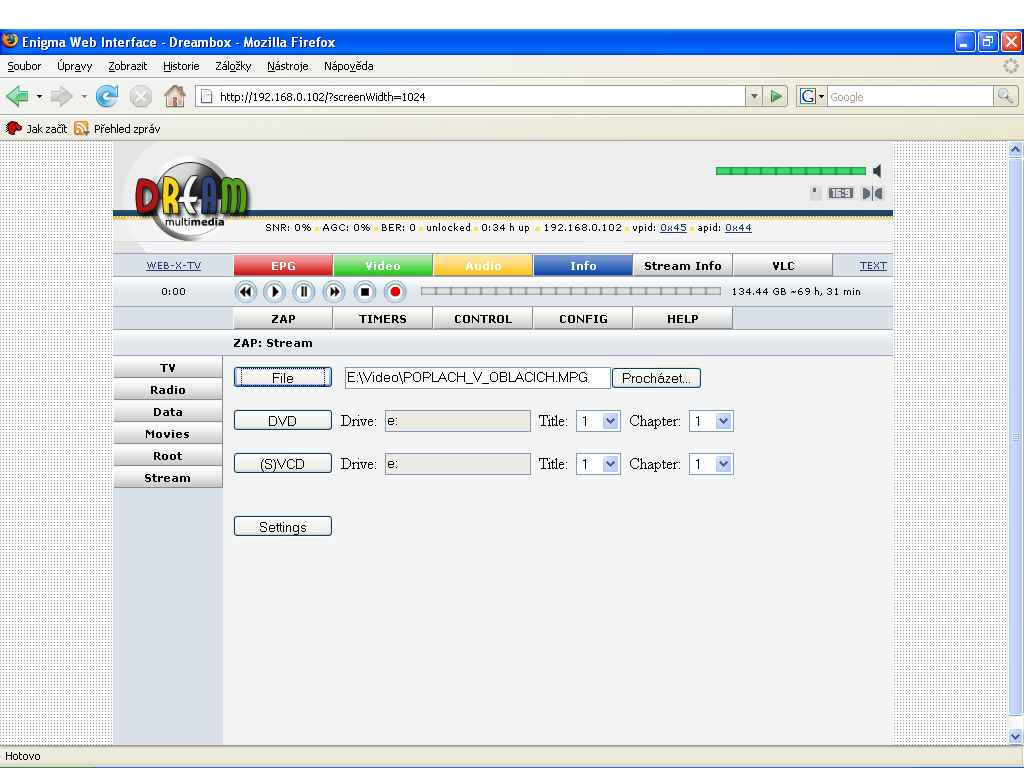Open the Firefox home page icon

pos(174,97)
